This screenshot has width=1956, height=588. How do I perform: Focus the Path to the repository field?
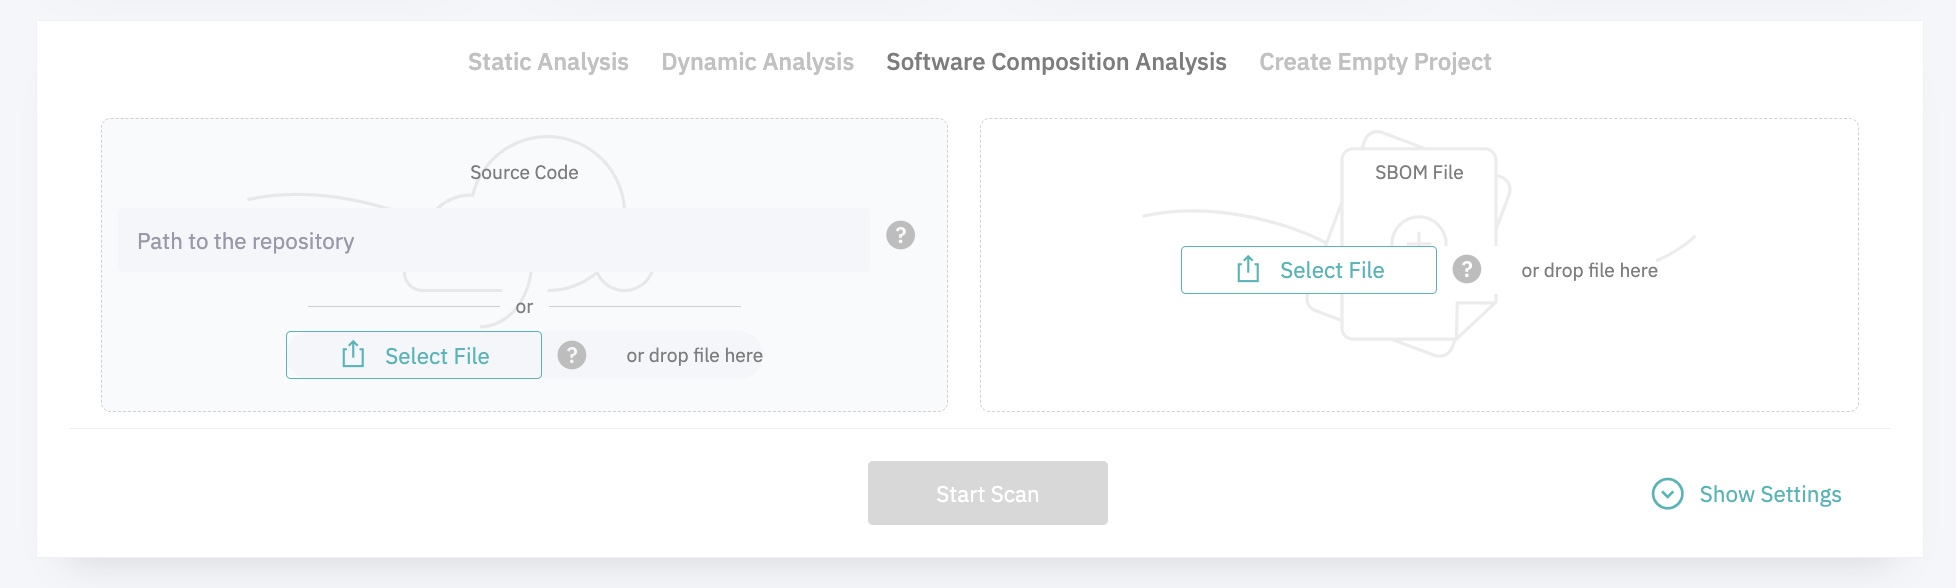(493, 241)
